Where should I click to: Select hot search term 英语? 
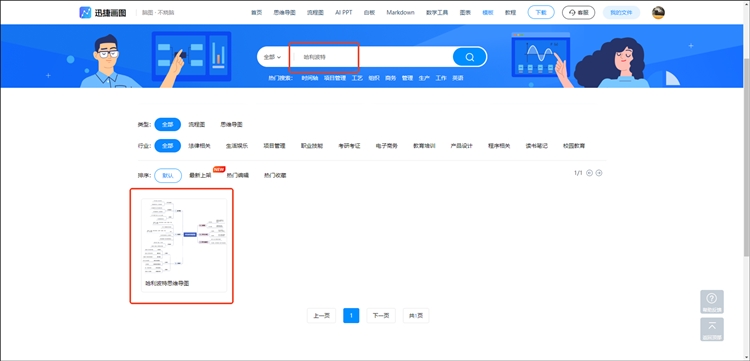(x=458, y=78)
